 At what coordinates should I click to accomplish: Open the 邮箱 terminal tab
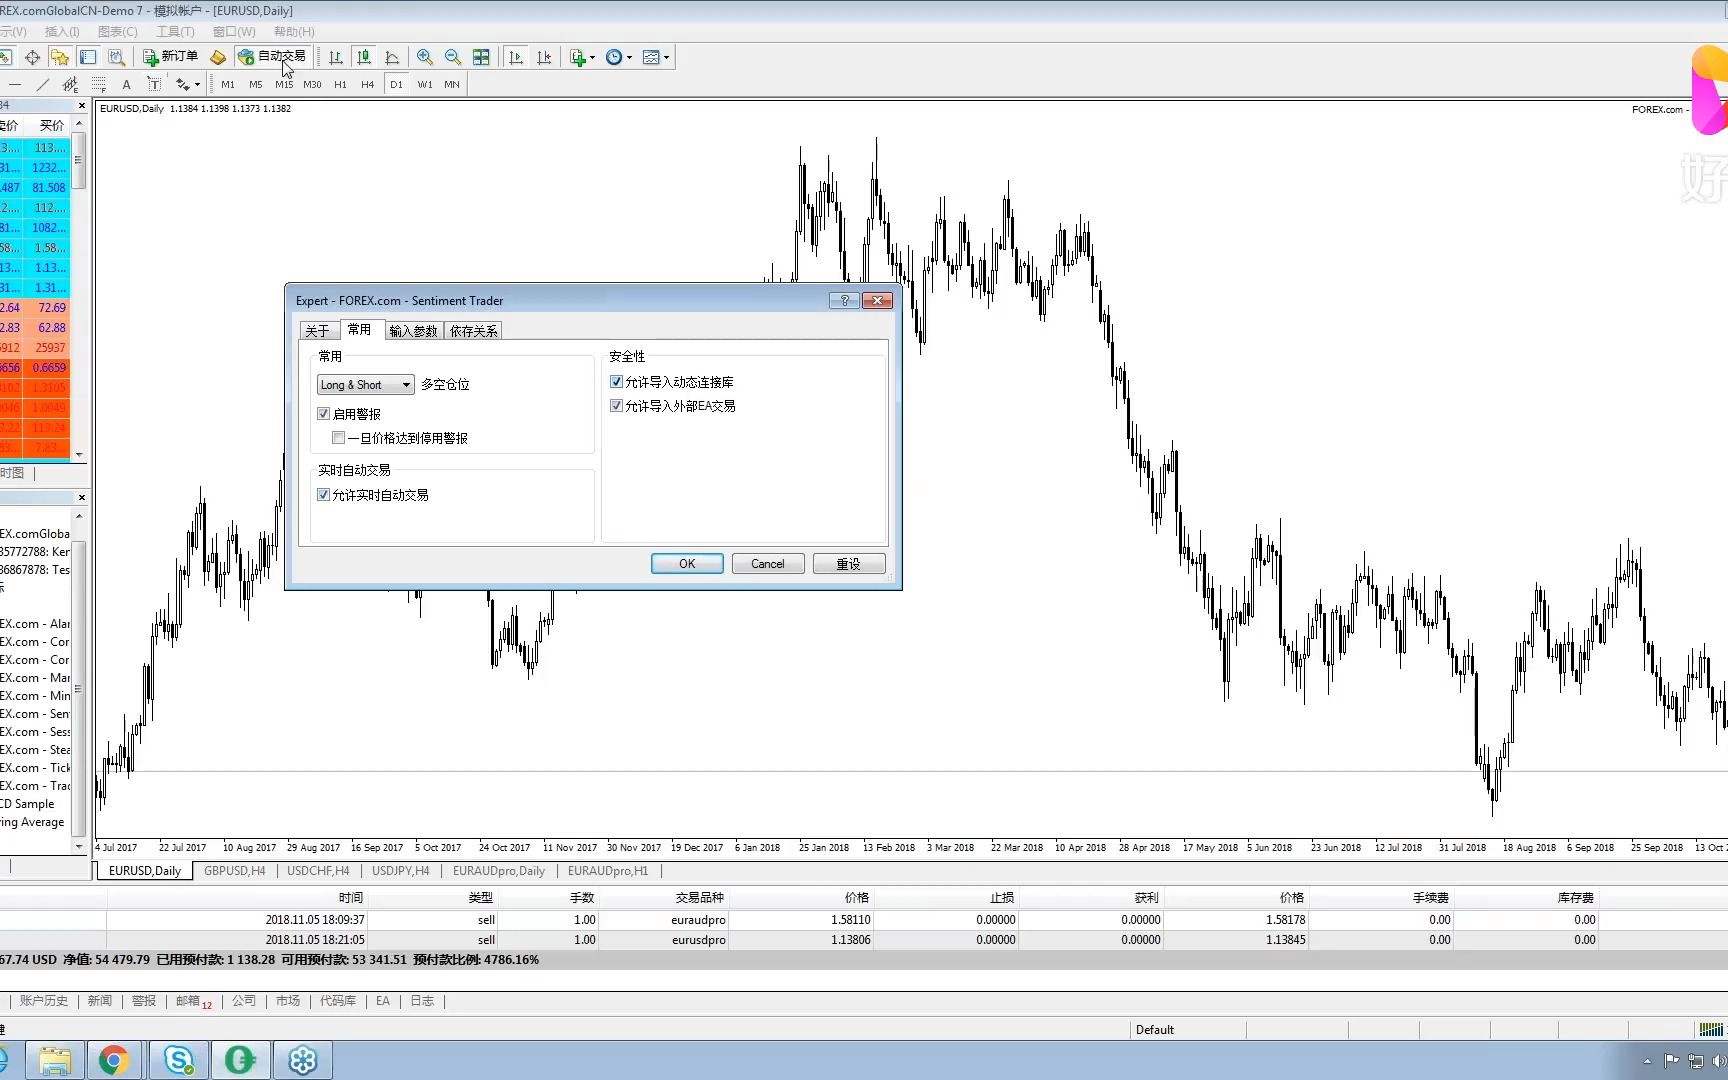coord(193,1001)
